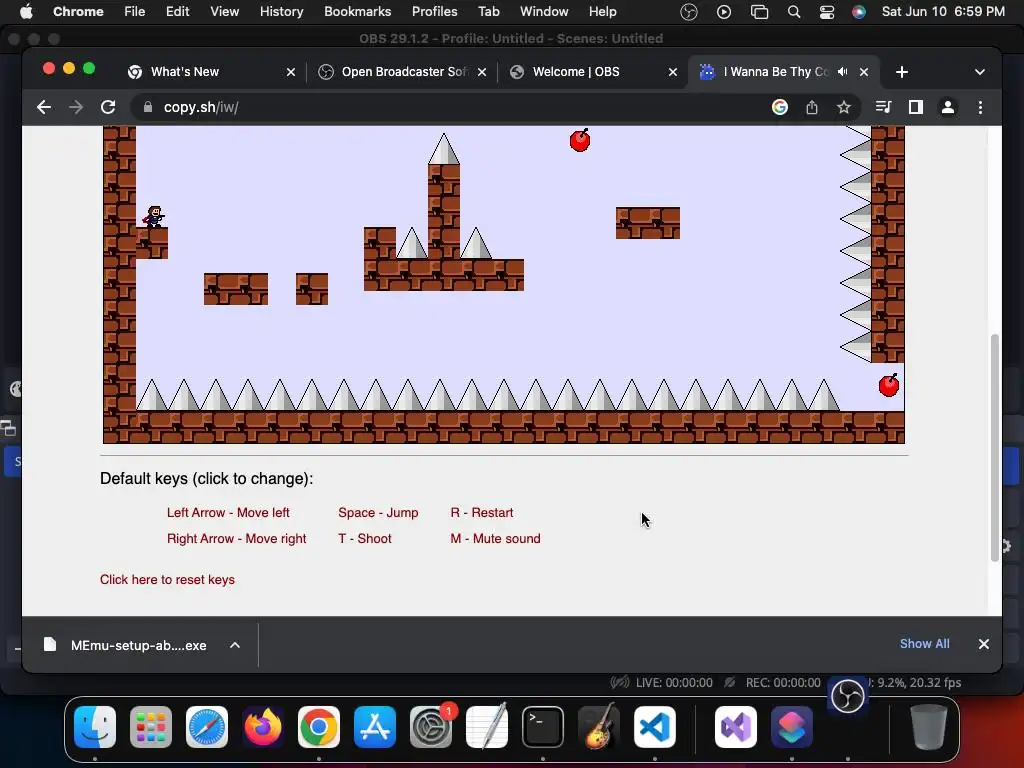1024x768 pixels.
Task: Launch Firefox from the dock
Action: tap(263, 727)
